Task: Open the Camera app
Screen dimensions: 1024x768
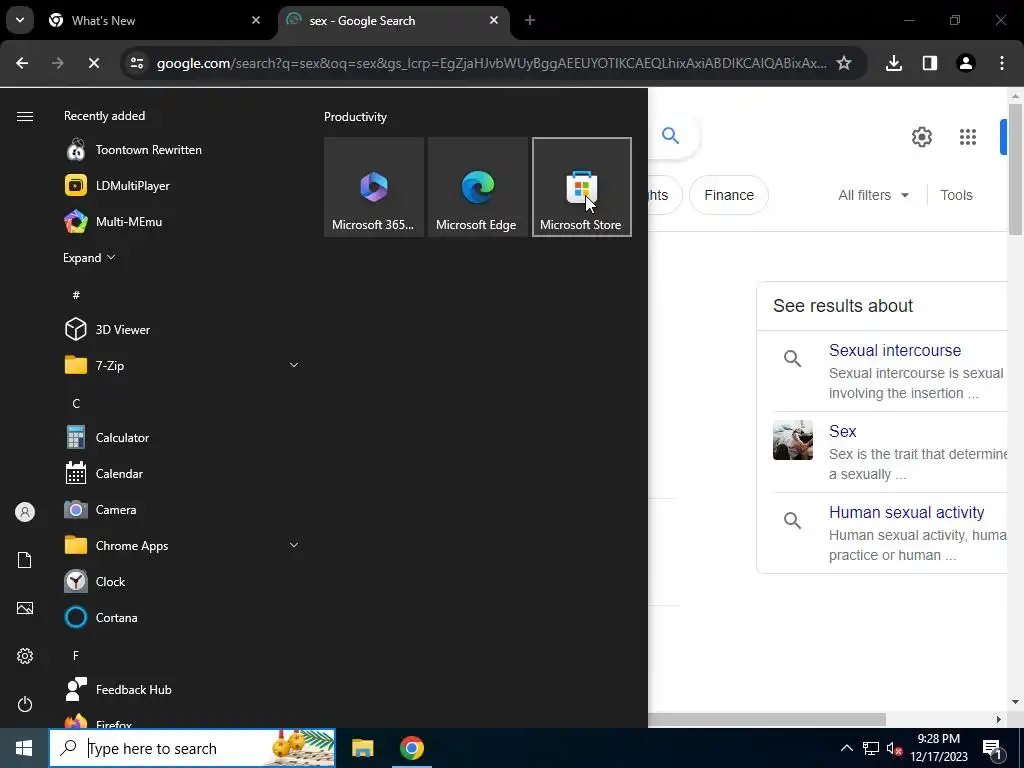Action: coord(181,509)
